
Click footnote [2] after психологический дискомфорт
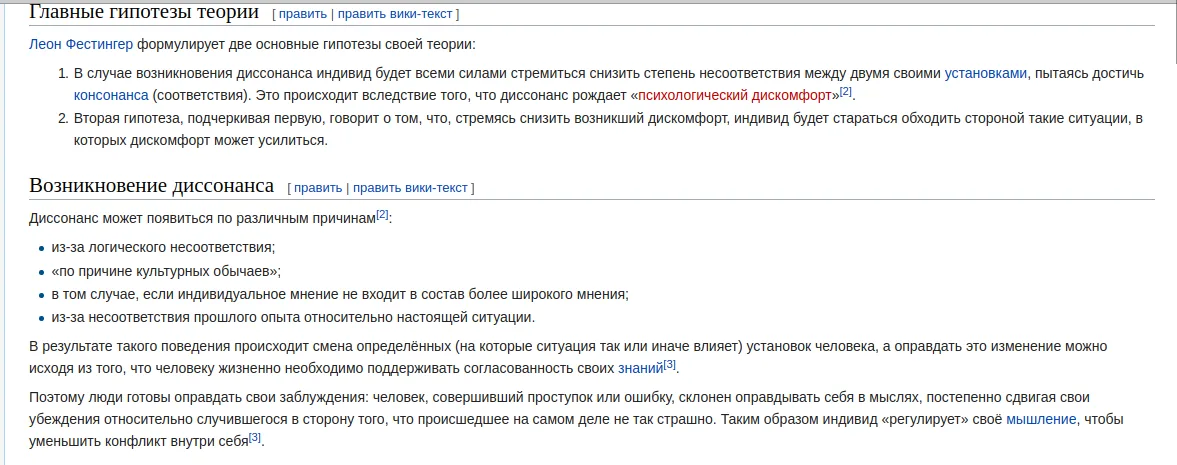846,92
